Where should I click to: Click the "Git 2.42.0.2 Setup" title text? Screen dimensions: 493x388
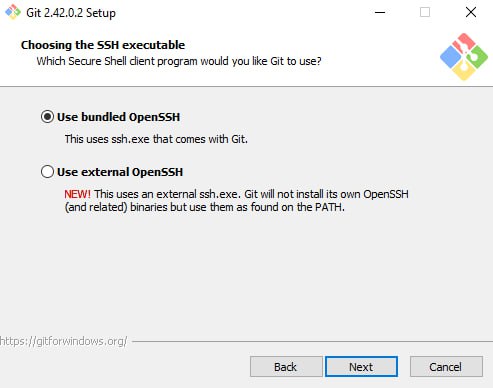coord(71,13)
